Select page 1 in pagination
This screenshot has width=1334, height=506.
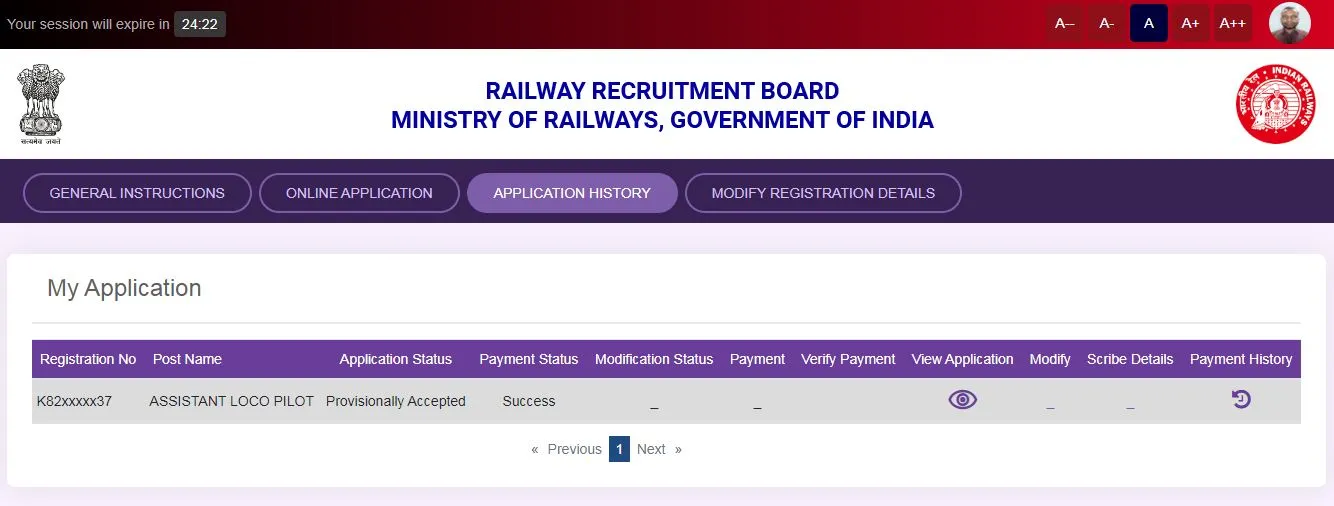[619, 449]
